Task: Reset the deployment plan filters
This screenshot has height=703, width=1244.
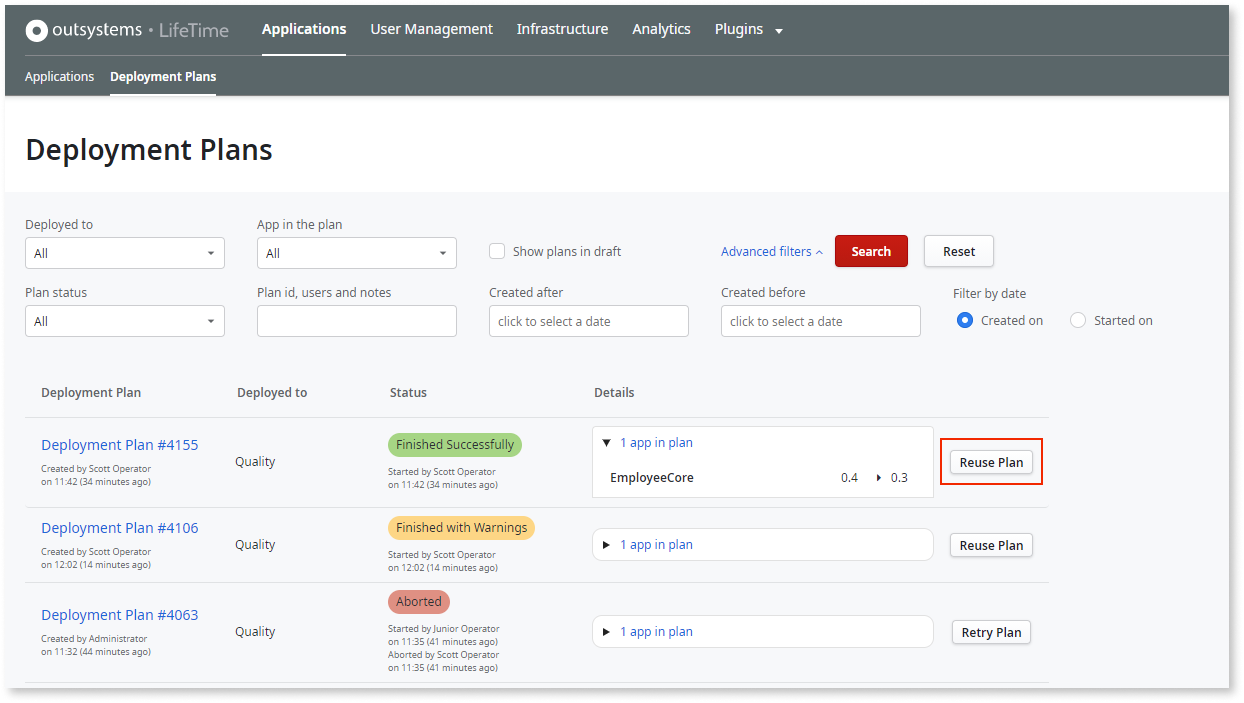Action: [x=958, y=251]
